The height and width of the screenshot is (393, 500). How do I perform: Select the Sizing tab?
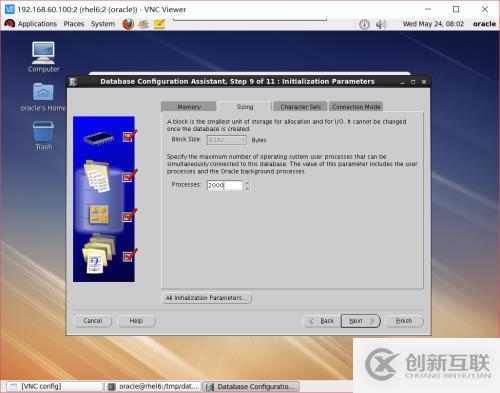[x=245, y=107]
